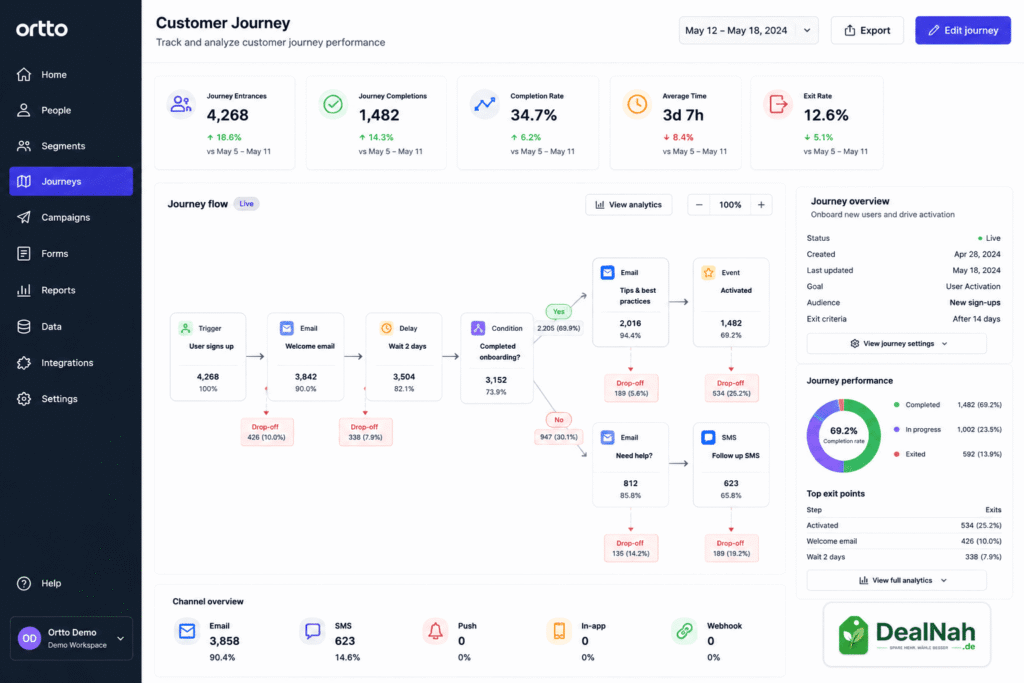The height and width of the screenshot is (683, 1024).
Task: Click the Reports bar chart icon
Action: [24, 290]
